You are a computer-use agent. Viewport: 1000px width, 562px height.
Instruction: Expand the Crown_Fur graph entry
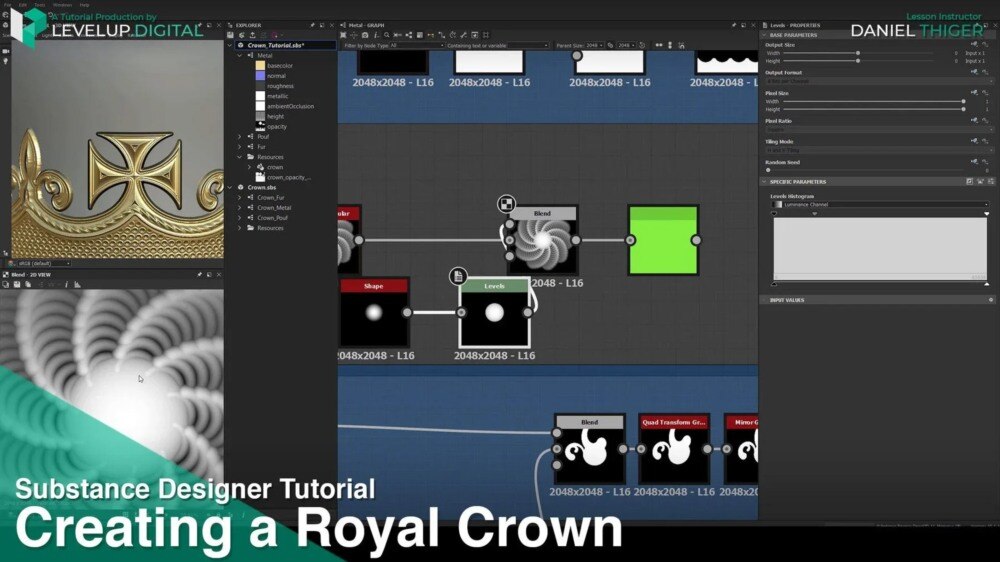point(240,197)
